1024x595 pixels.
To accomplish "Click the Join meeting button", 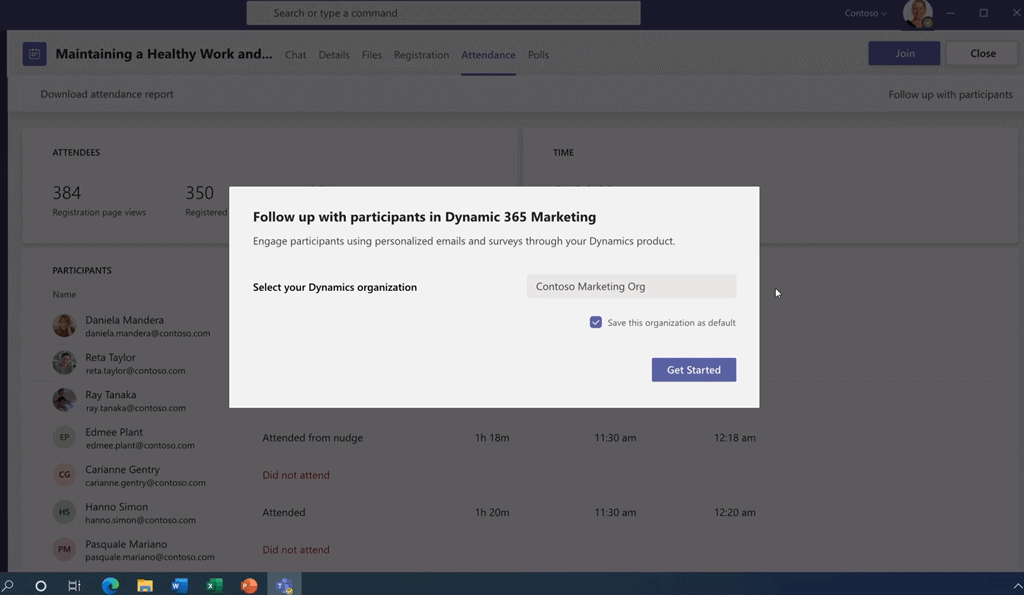I will point(904,54).
